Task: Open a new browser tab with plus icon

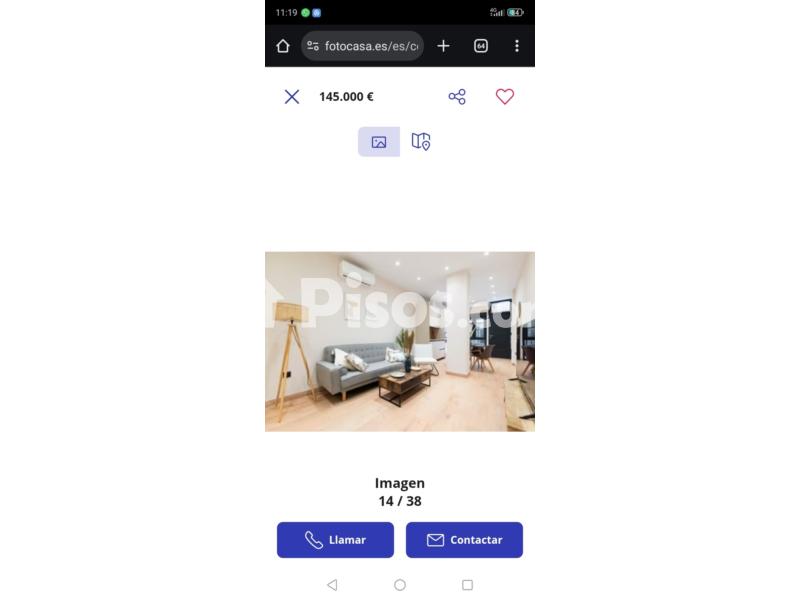Action: 443,46
